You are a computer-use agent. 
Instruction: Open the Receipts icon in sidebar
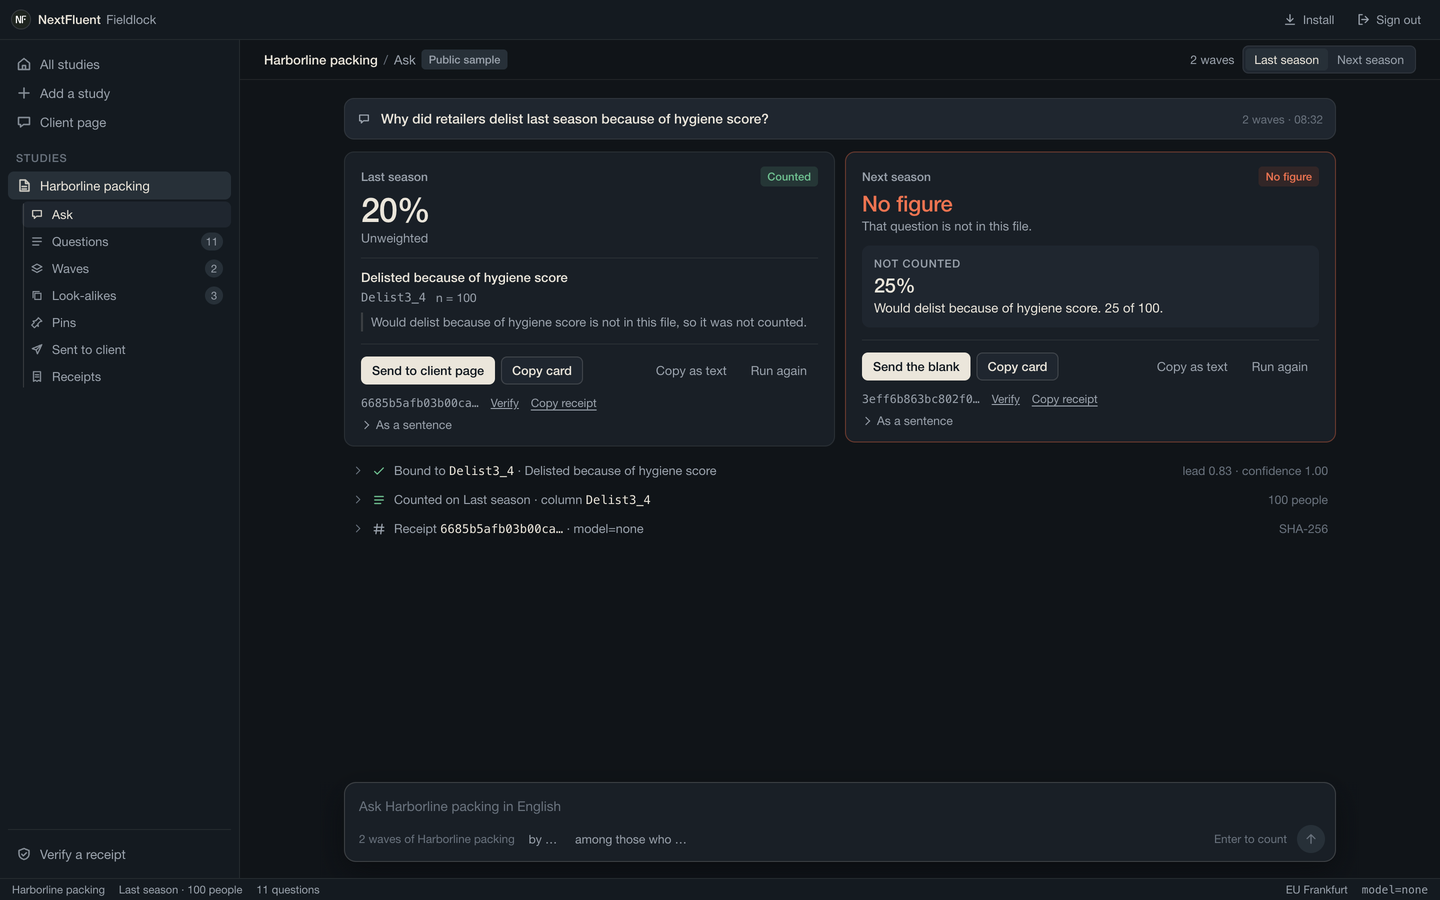point(37,377)
